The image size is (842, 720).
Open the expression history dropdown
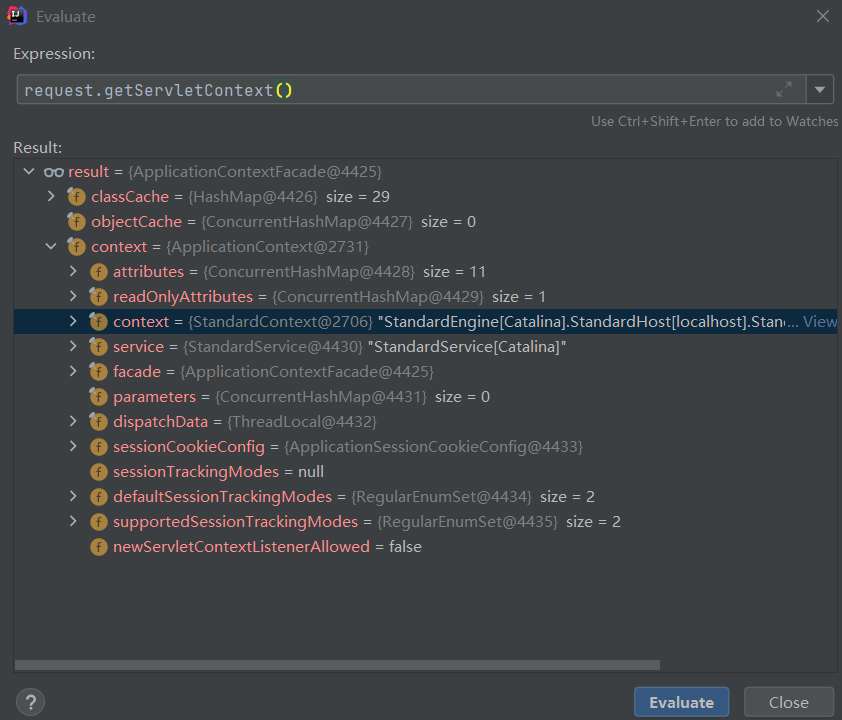click(820, 90)
